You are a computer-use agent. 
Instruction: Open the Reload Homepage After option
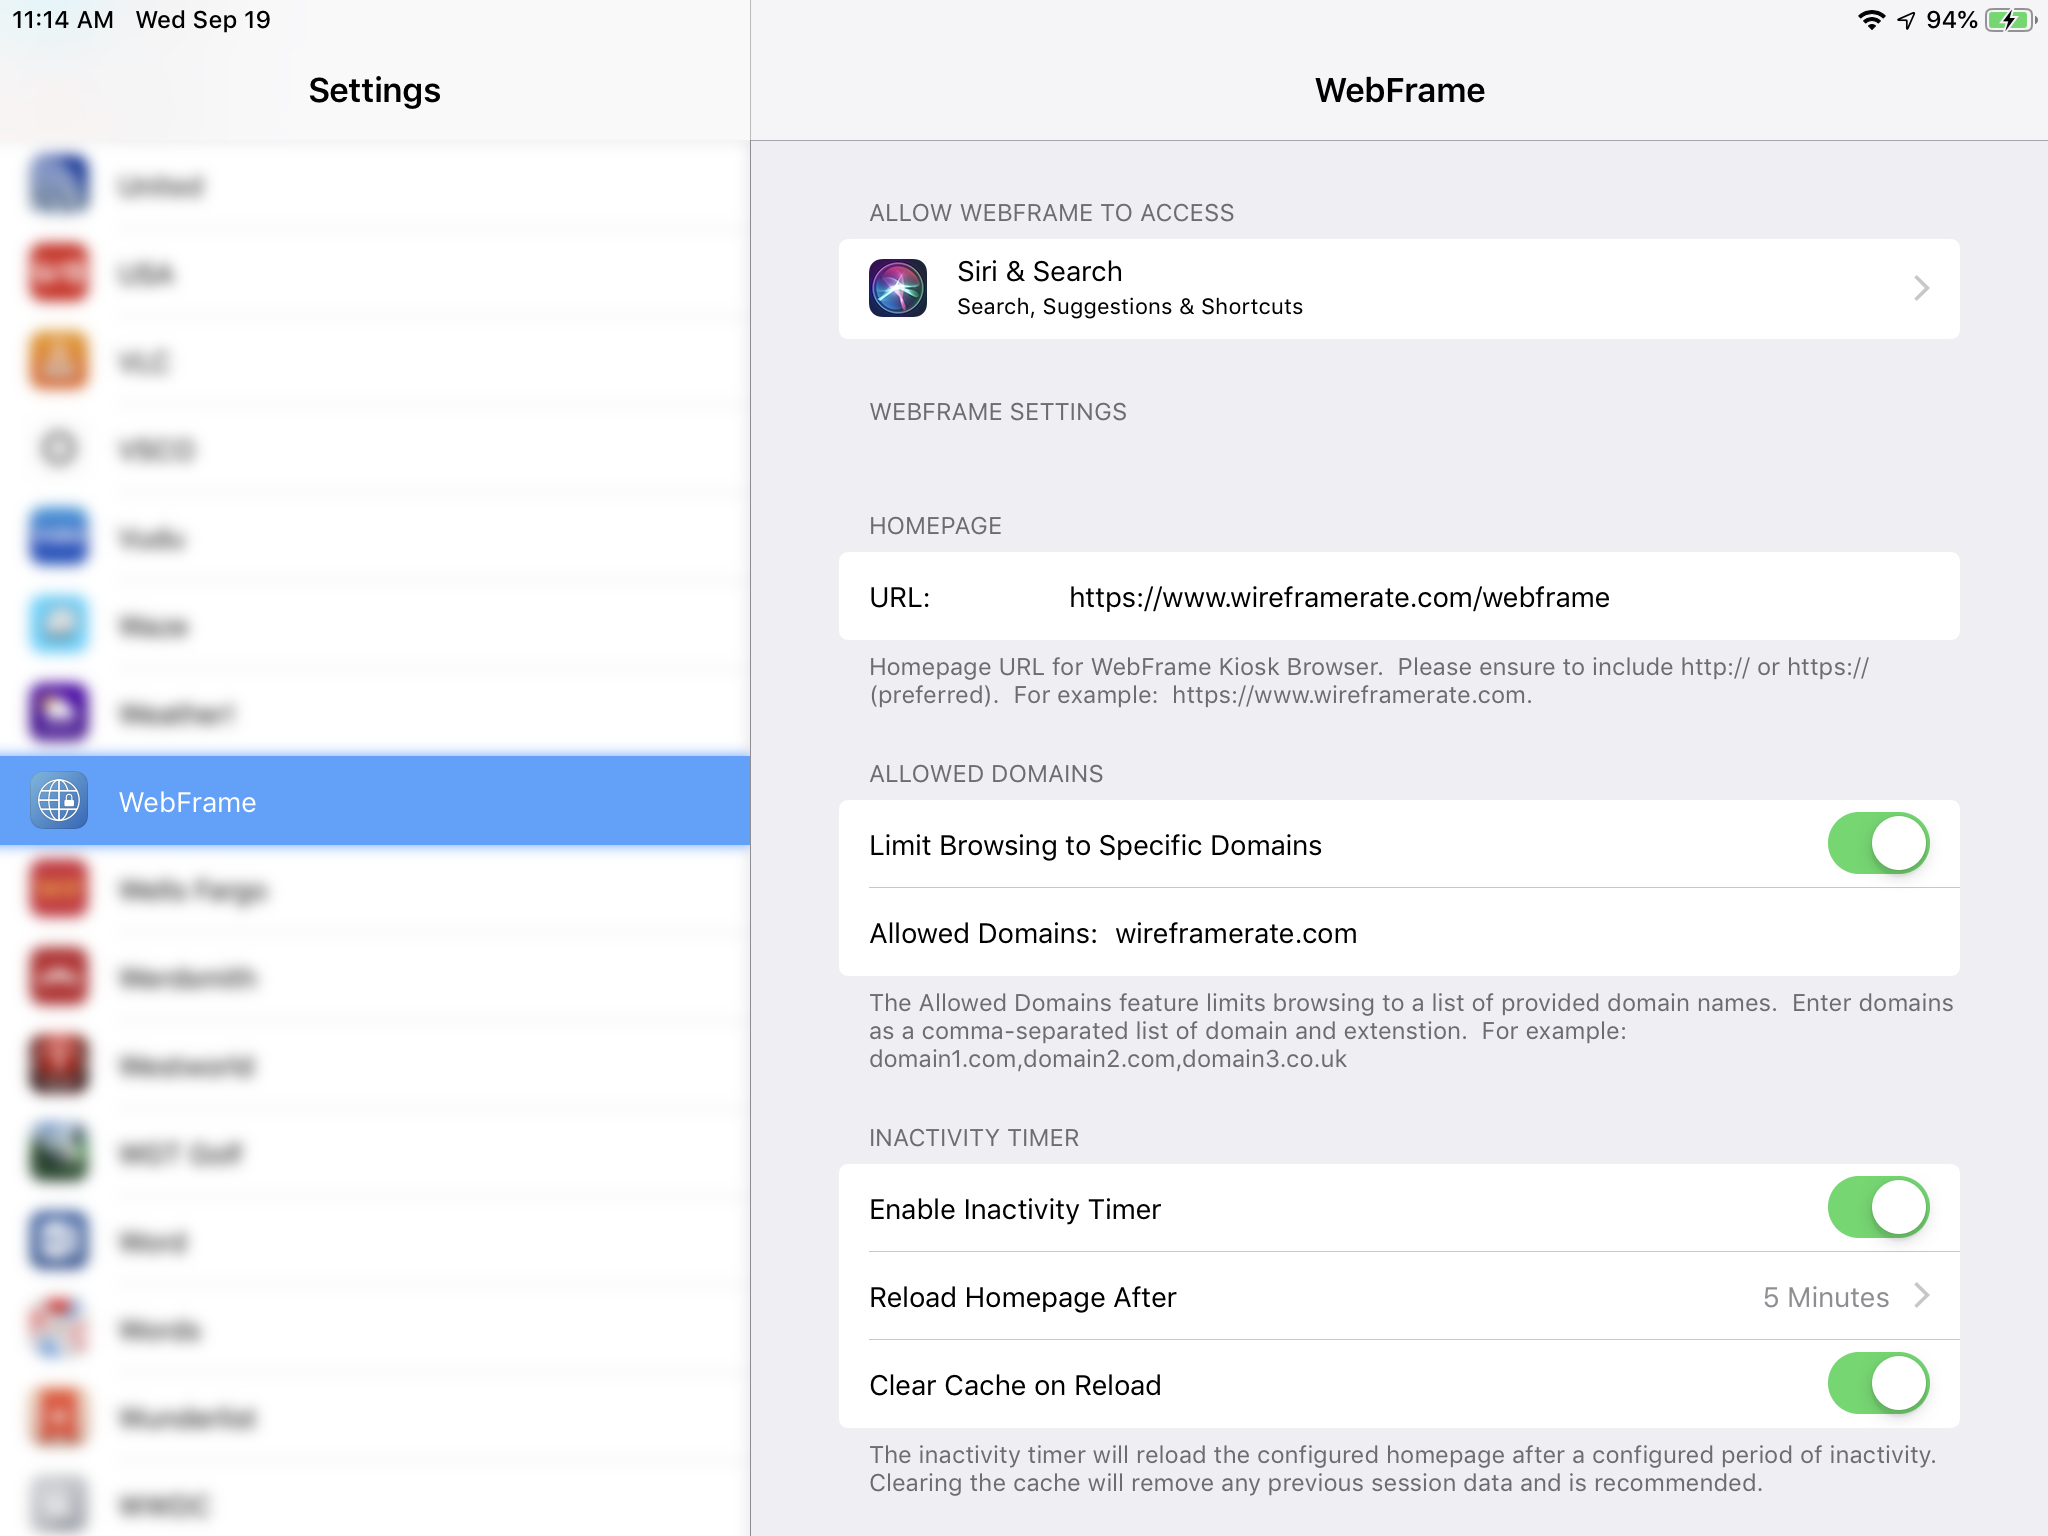pyautogui.click(x=1399, y=1296)
